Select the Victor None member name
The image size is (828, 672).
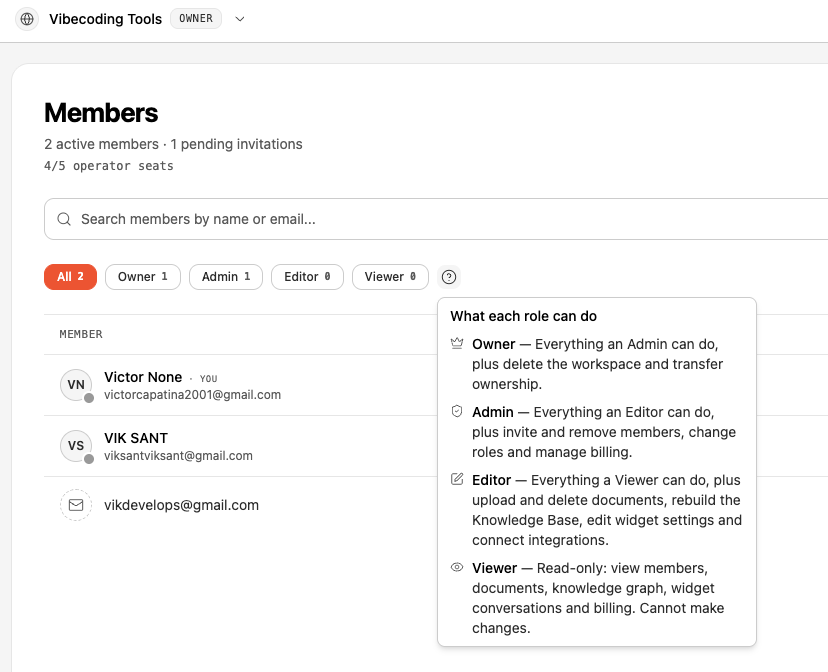[x=143, y=377]
